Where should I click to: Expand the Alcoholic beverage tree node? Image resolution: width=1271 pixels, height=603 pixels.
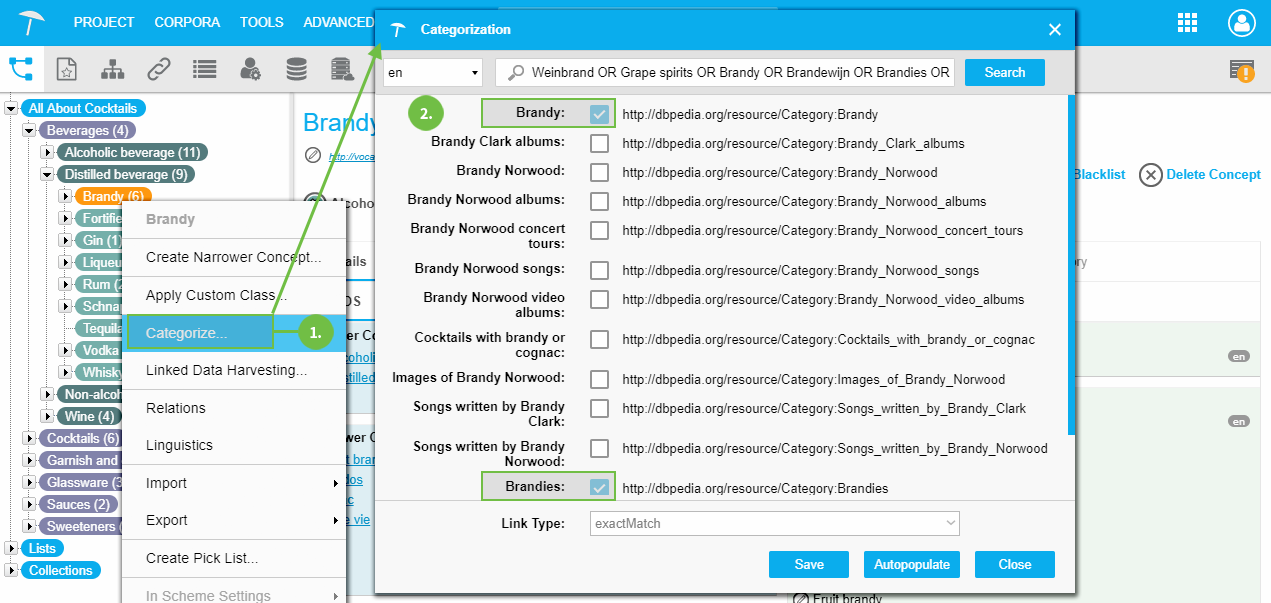[47, 152]
